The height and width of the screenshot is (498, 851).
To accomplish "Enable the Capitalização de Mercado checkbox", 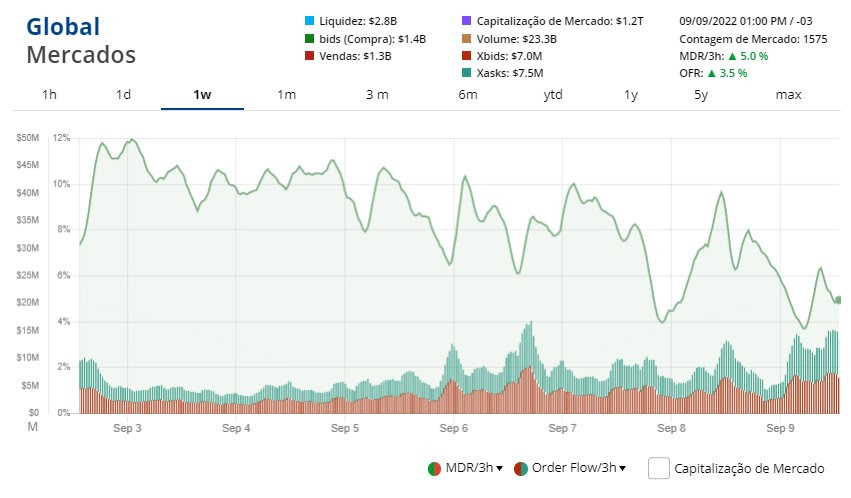I will pyautogui.click(x=658, y=468).
